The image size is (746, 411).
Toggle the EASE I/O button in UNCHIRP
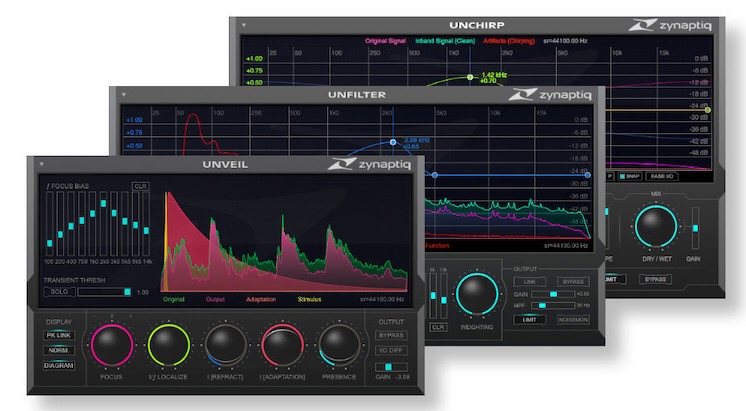662,176
